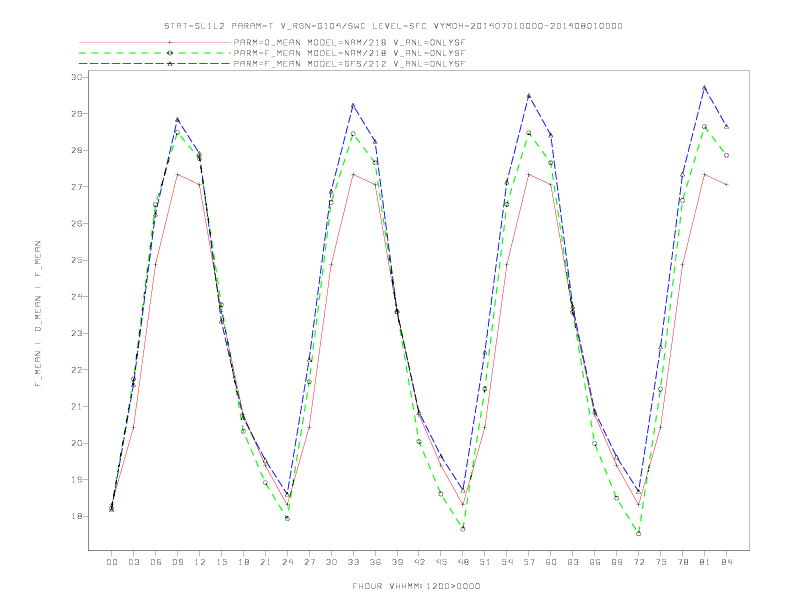Click blue GFS triangle marker at hour 81 peak
Viewport: 792px width, 612px height.
704,87
